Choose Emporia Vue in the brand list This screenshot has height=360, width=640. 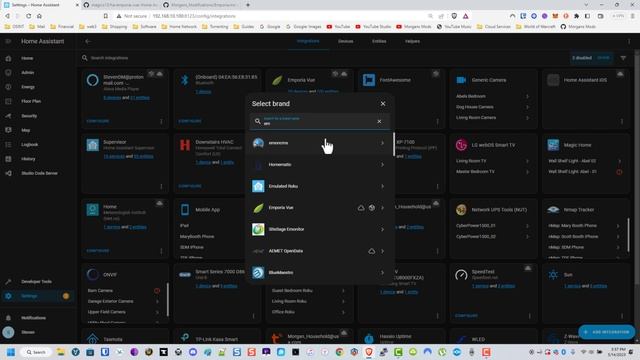tap(319, 208)
